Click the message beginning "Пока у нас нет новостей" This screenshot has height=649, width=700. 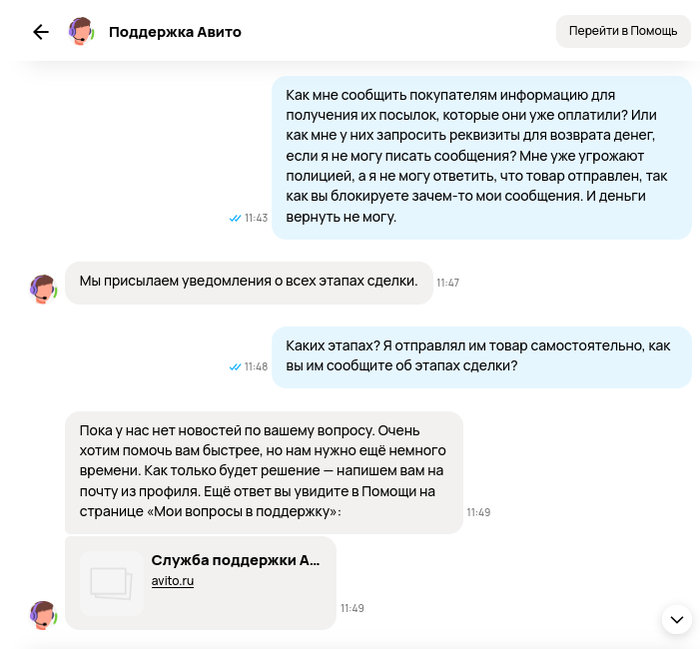click(x=264, y=472)
